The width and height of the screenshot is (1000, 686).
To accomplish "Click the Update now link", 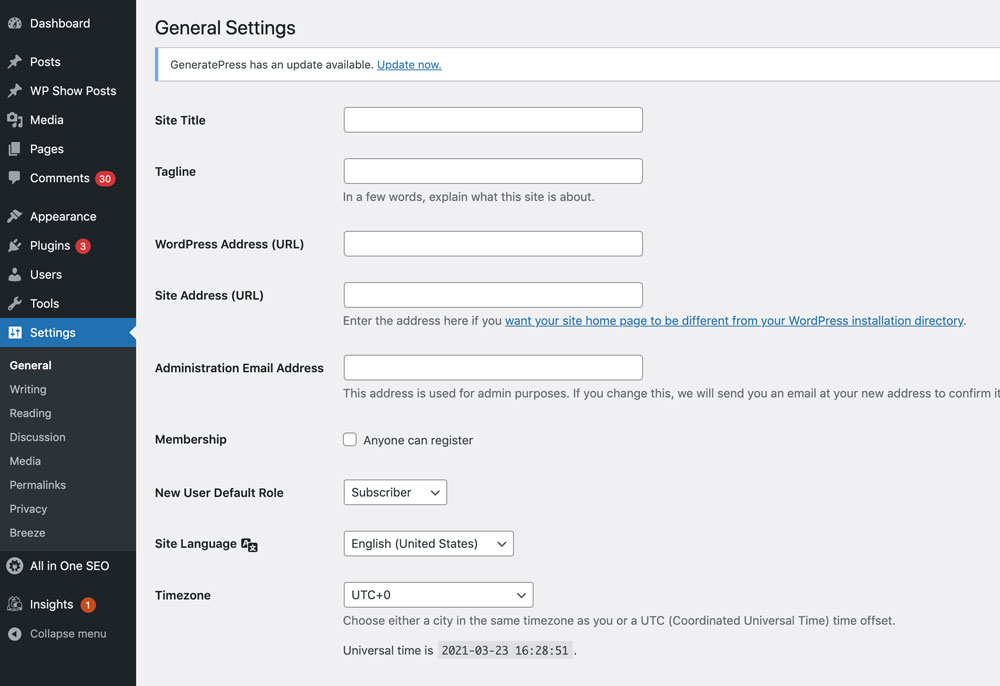I will pos(409,65).
